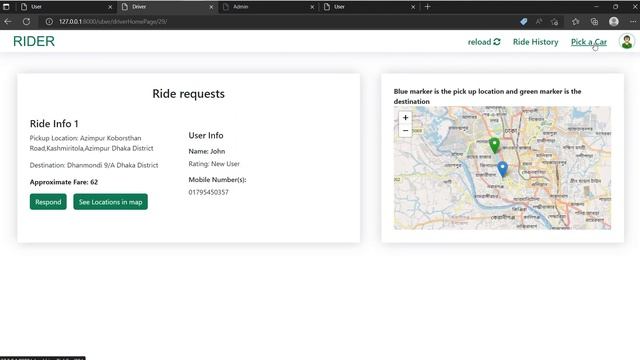
Task: Click the Destination: Dhanmondi 9/A text
Action: point(94,165)
